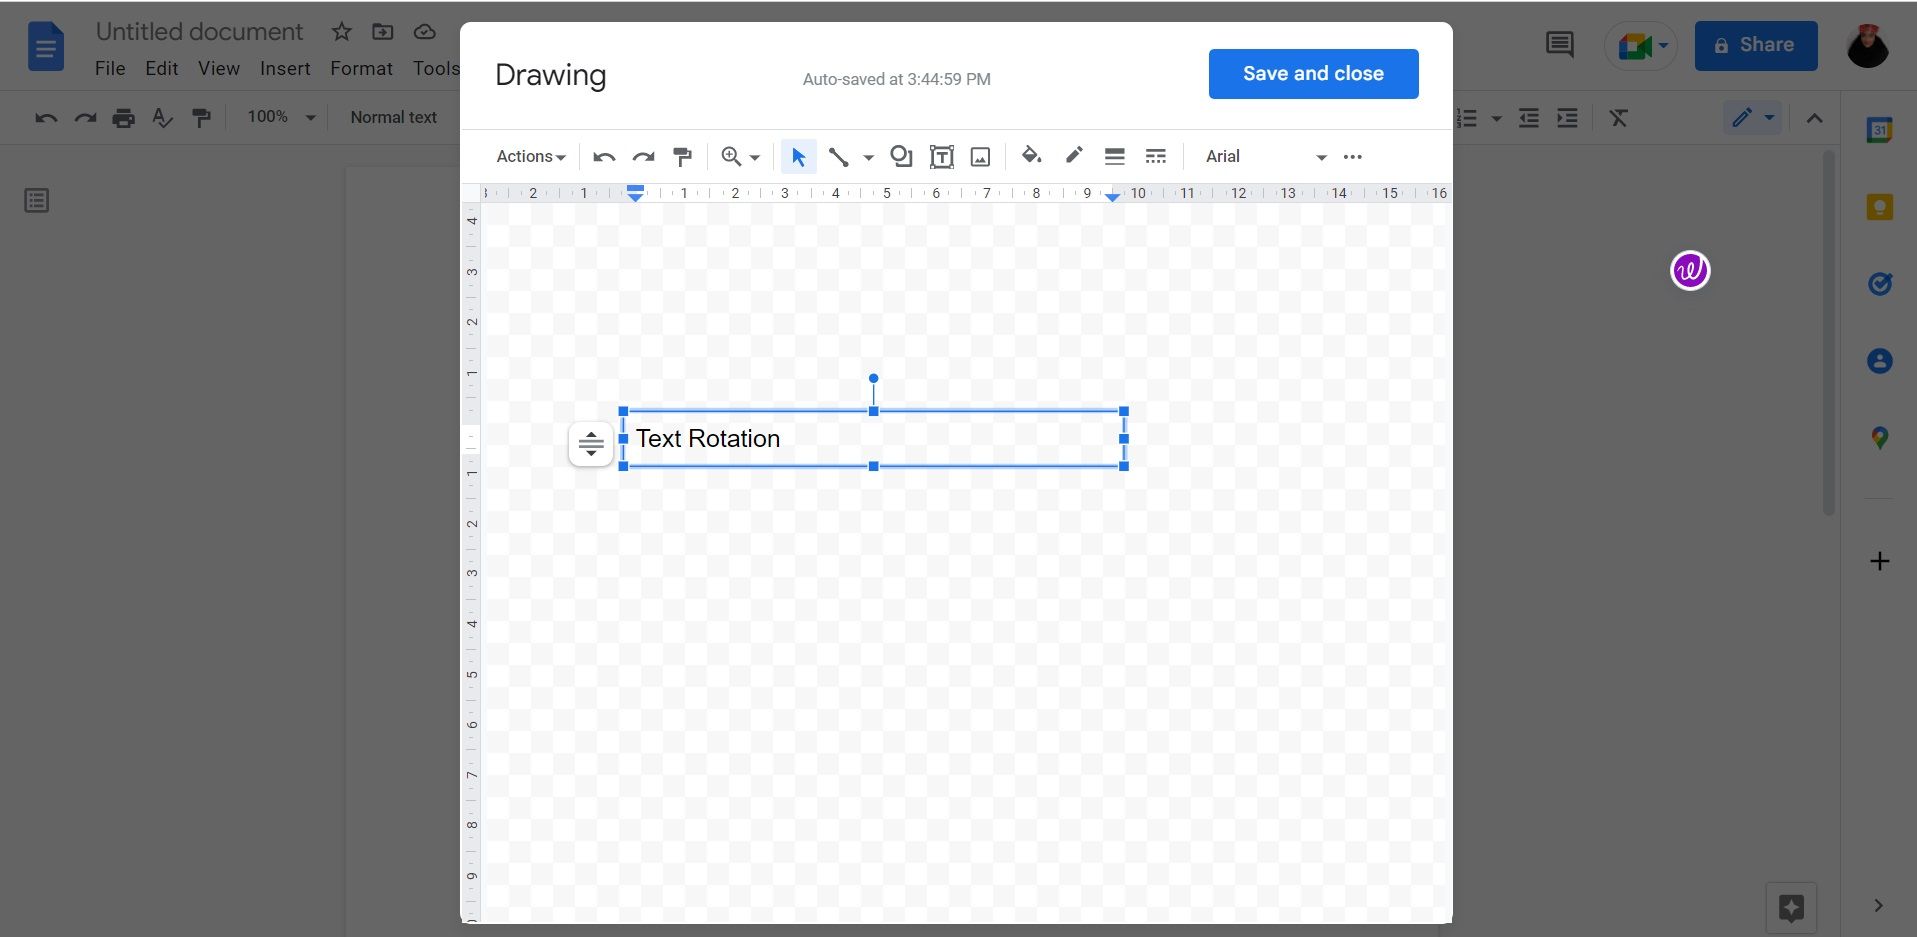Open More options three-dot menu
1917x937 pixels.
click(1353, 157)
